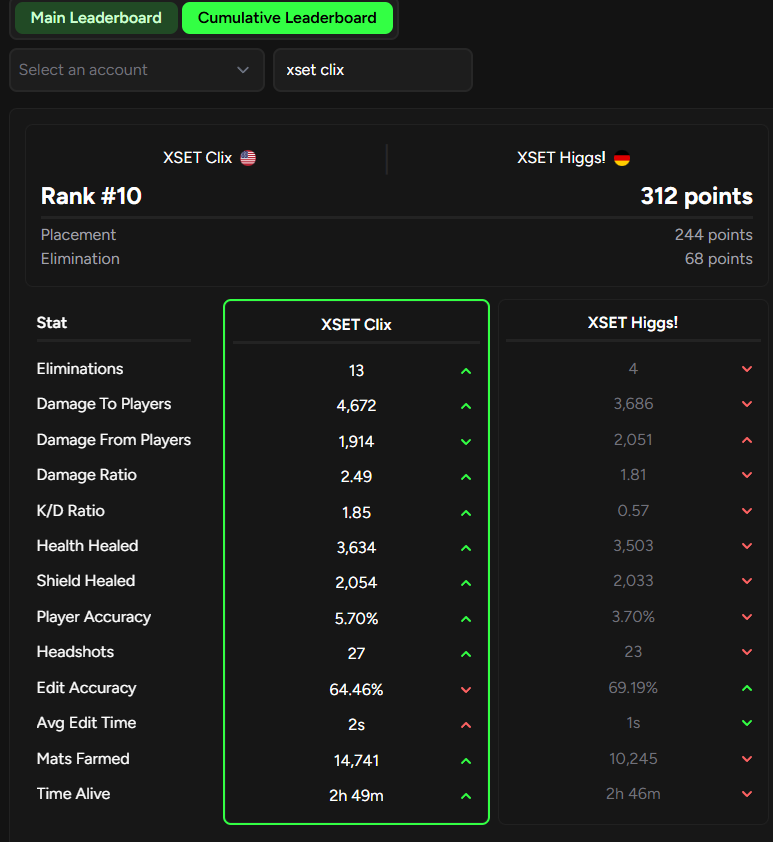Click Clix's damage value 4,672
This screenshot has width=773, height=842.
pyautogui.click(x=356, y=406)
